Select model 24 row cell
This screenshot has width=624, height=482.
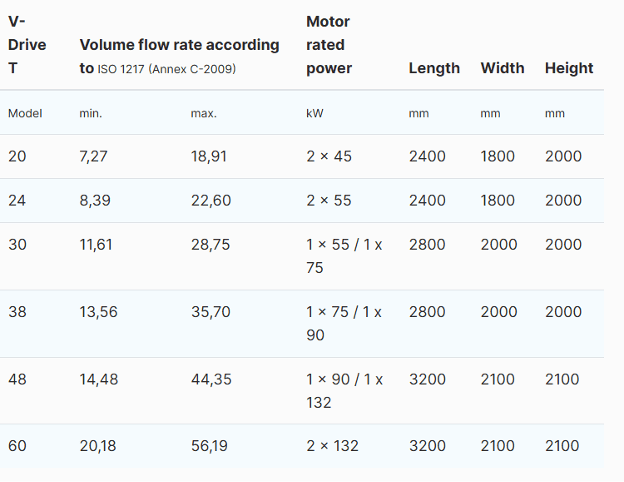[18, 200]
